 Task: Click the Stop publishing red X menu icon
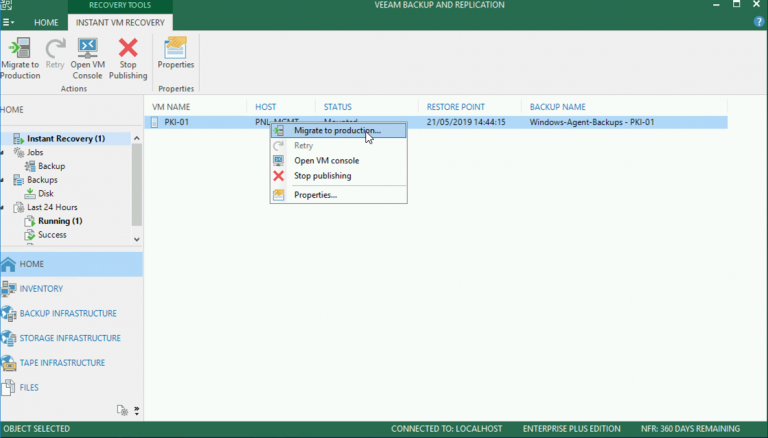pyautogui.click(x=279, y=176)
